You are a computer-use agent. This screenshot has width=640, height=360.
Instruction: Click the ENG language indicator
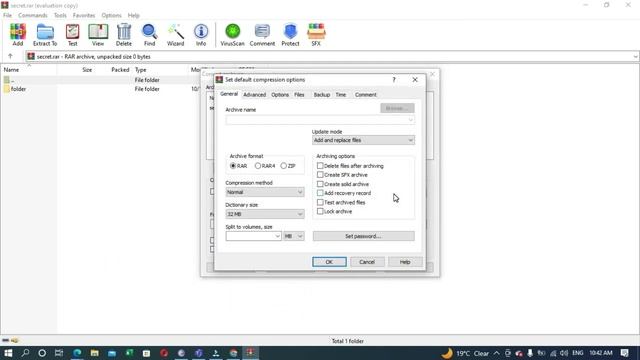tap(578, 353)
